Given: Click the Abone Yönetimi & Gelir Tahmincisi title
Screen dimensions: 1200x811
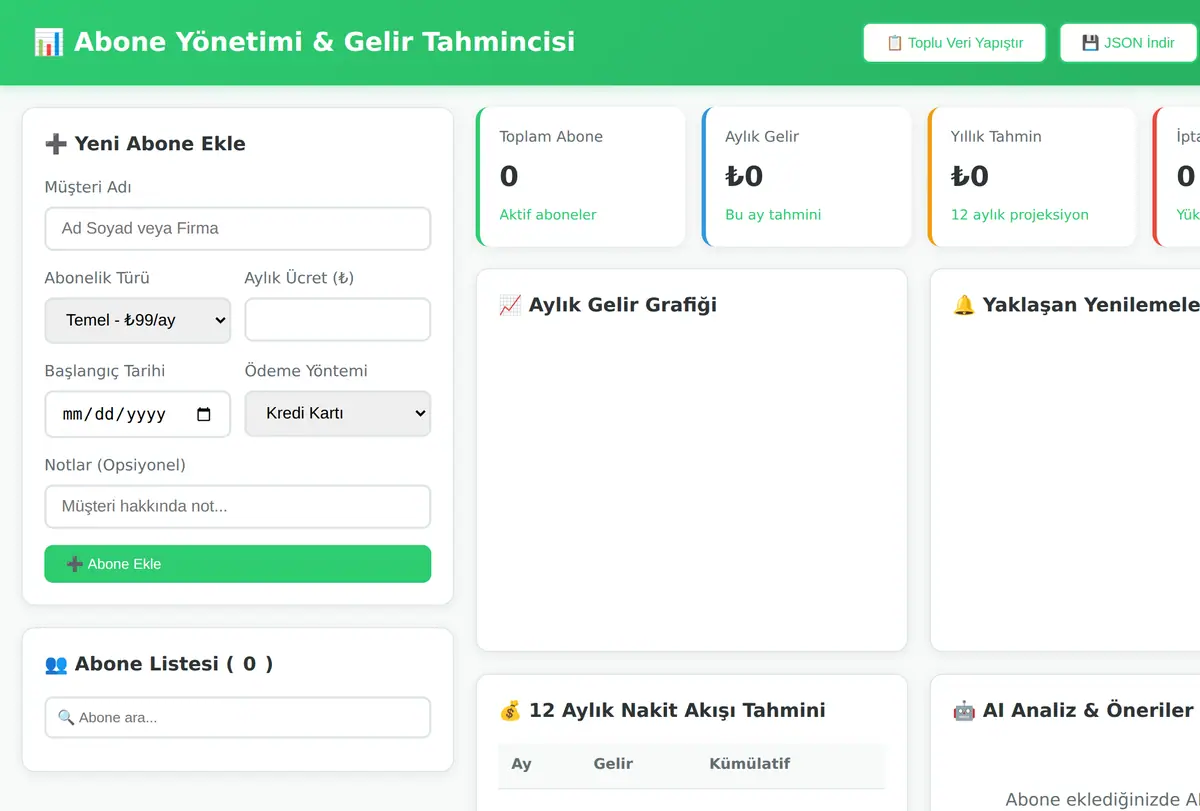Looking at the screenshot, I should click(x=325, y=42).
